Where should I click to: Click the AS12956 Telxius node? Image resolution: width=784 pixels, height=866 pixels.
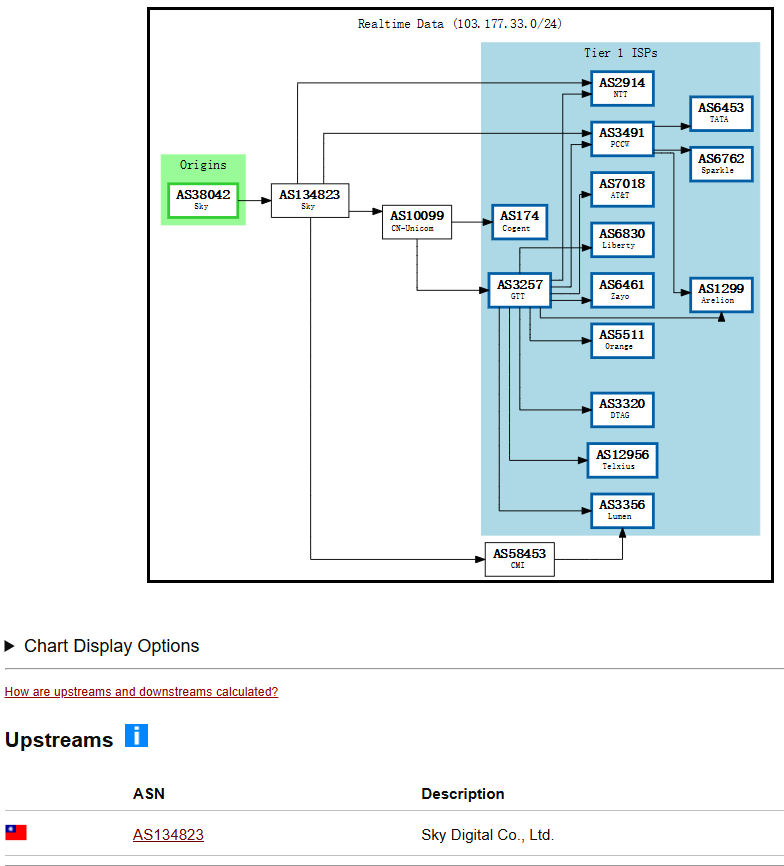click(622, 460)
